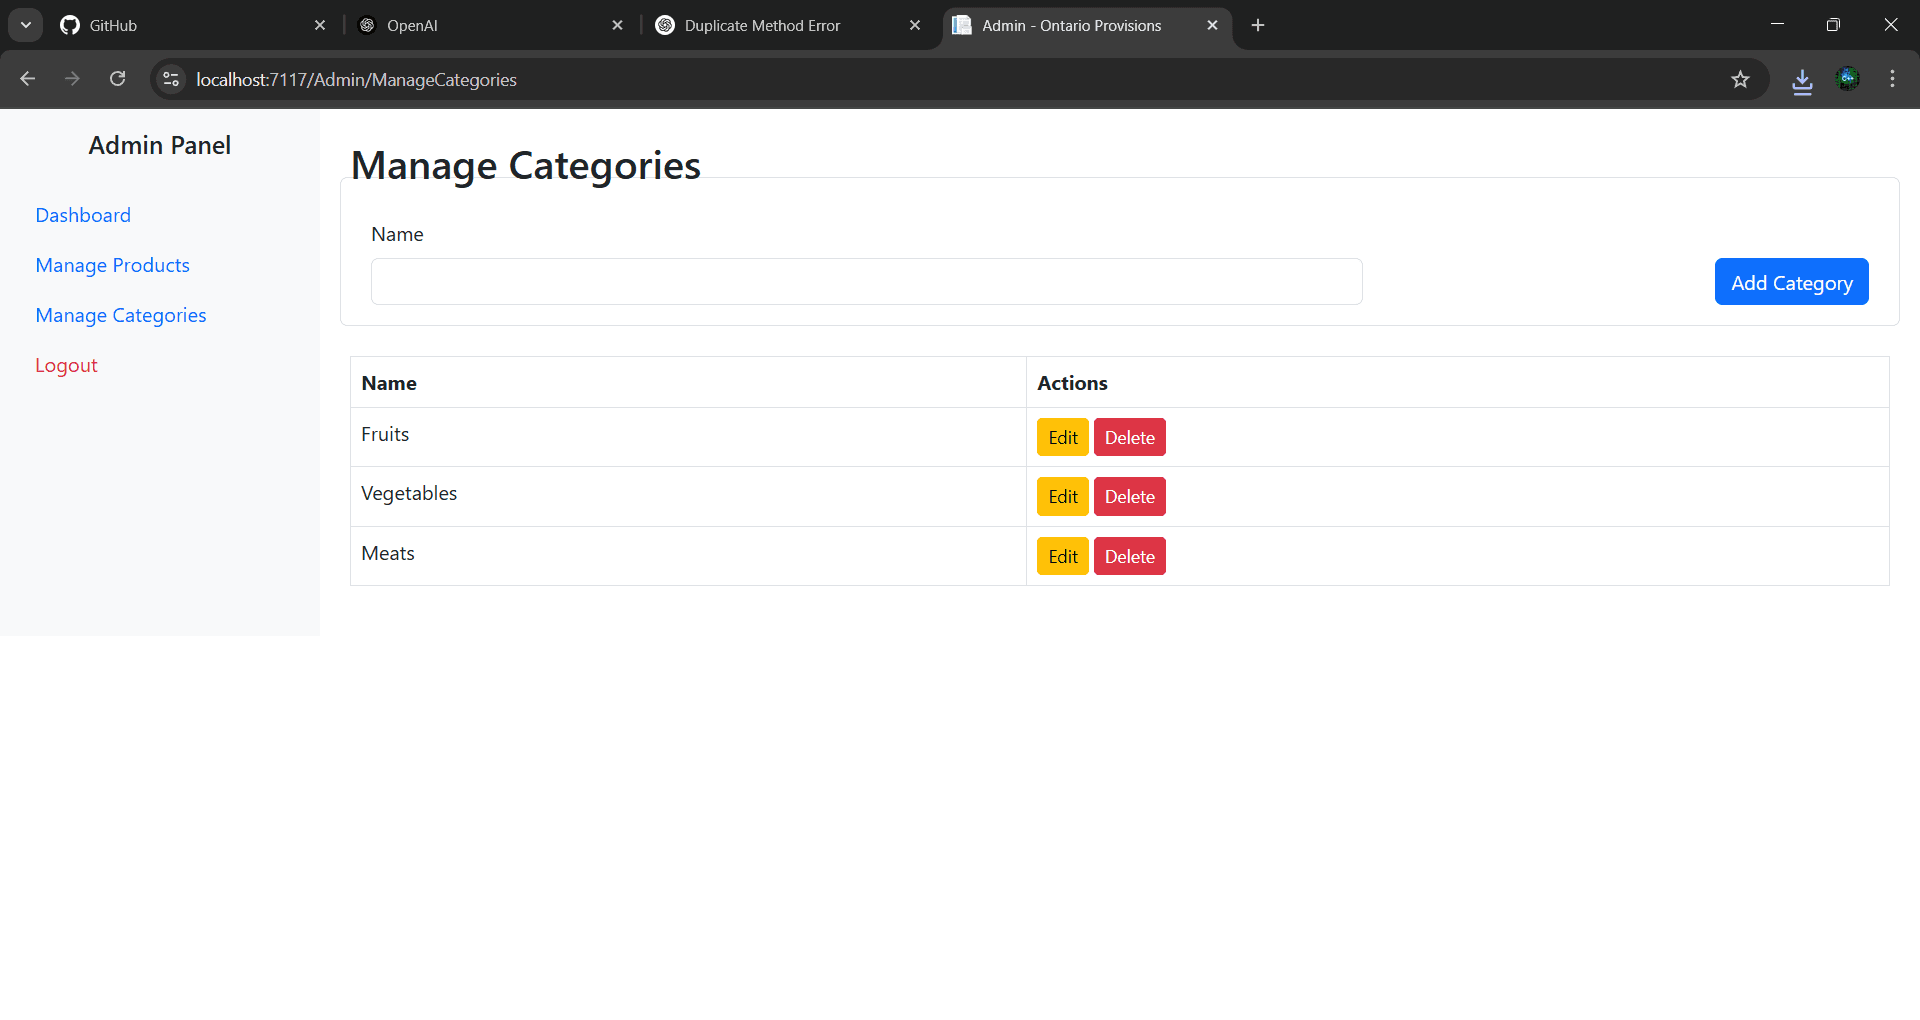Close the OpenAI tab
This screenshot has height=1020, width=1920.
[x=617, y=25]
